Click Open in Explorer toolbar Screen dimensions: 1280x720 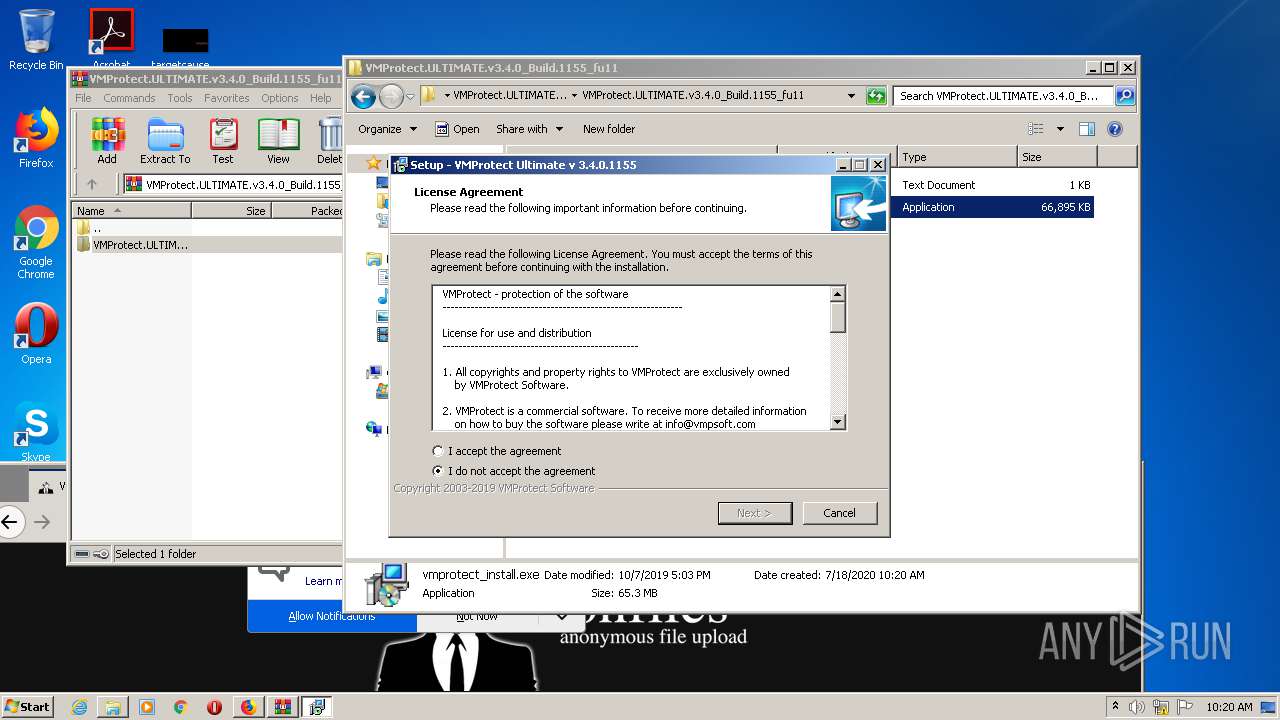457,129
